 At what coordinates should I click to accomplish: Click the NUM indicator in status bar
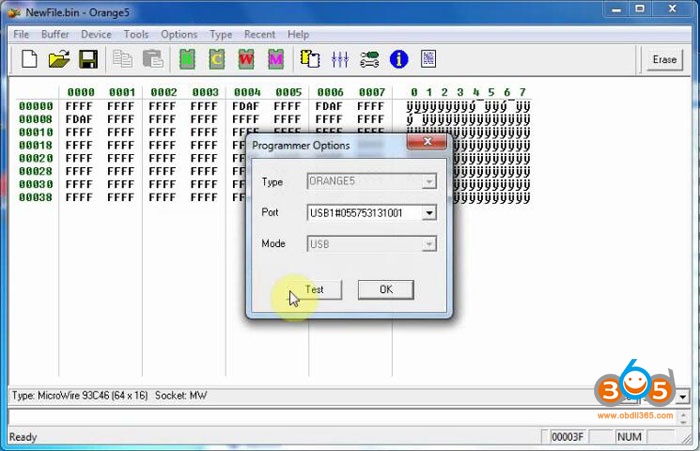[629, 437]
